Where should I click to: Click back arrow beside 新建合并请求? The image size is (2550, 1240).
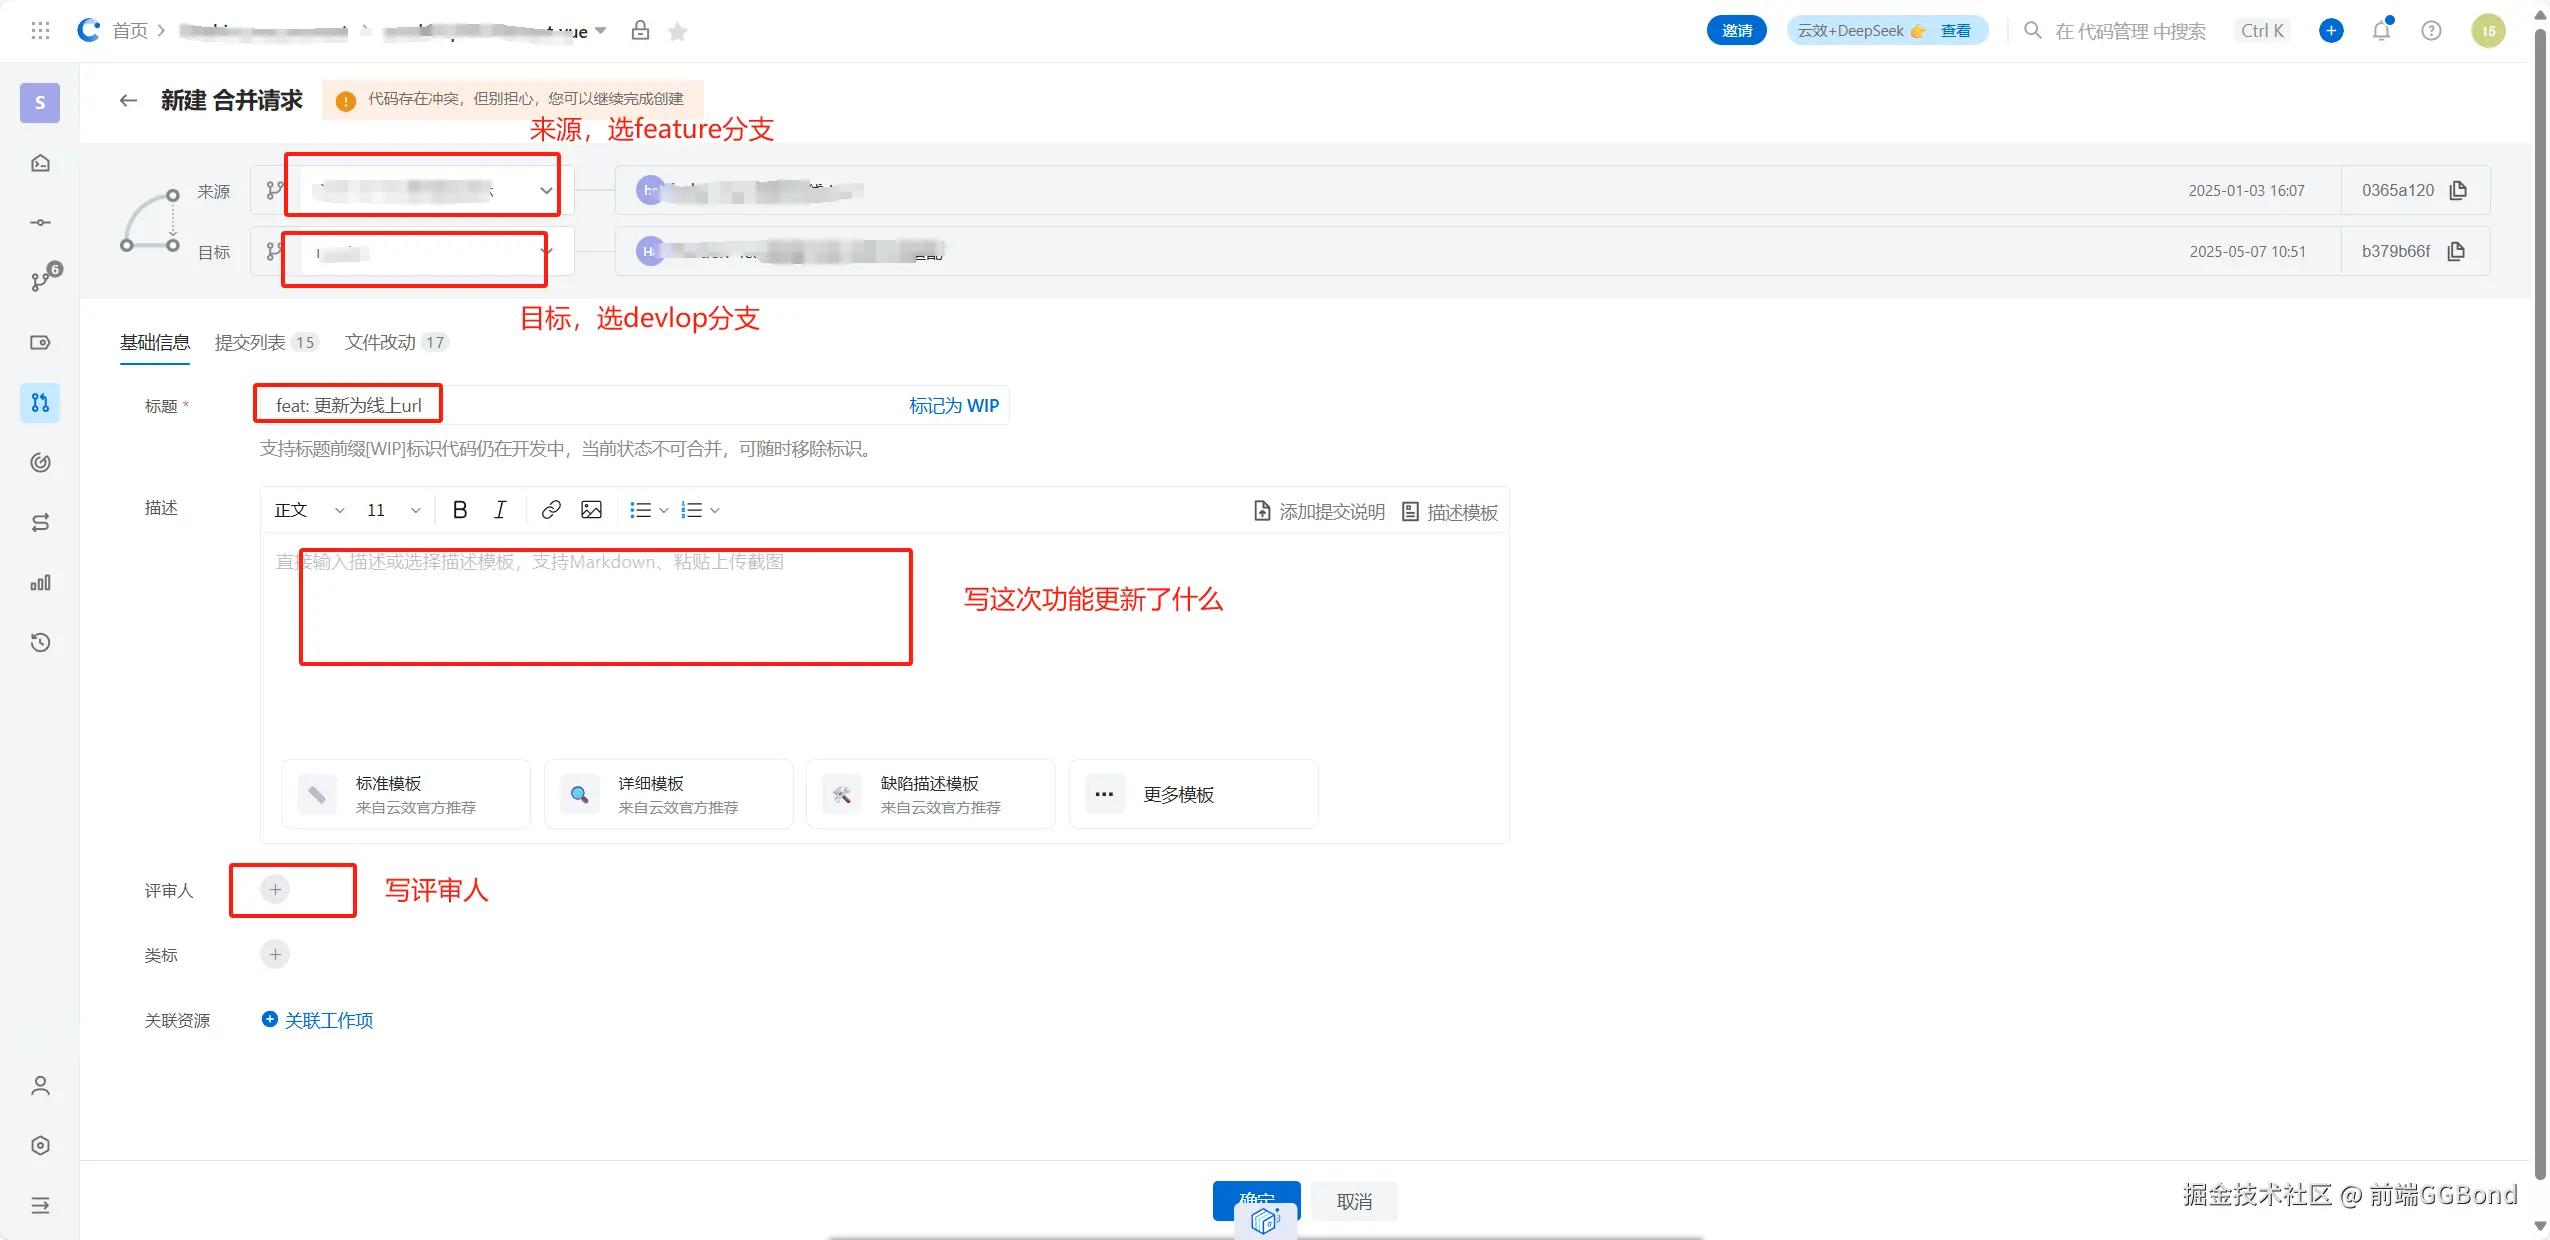[x=128, y=100]
